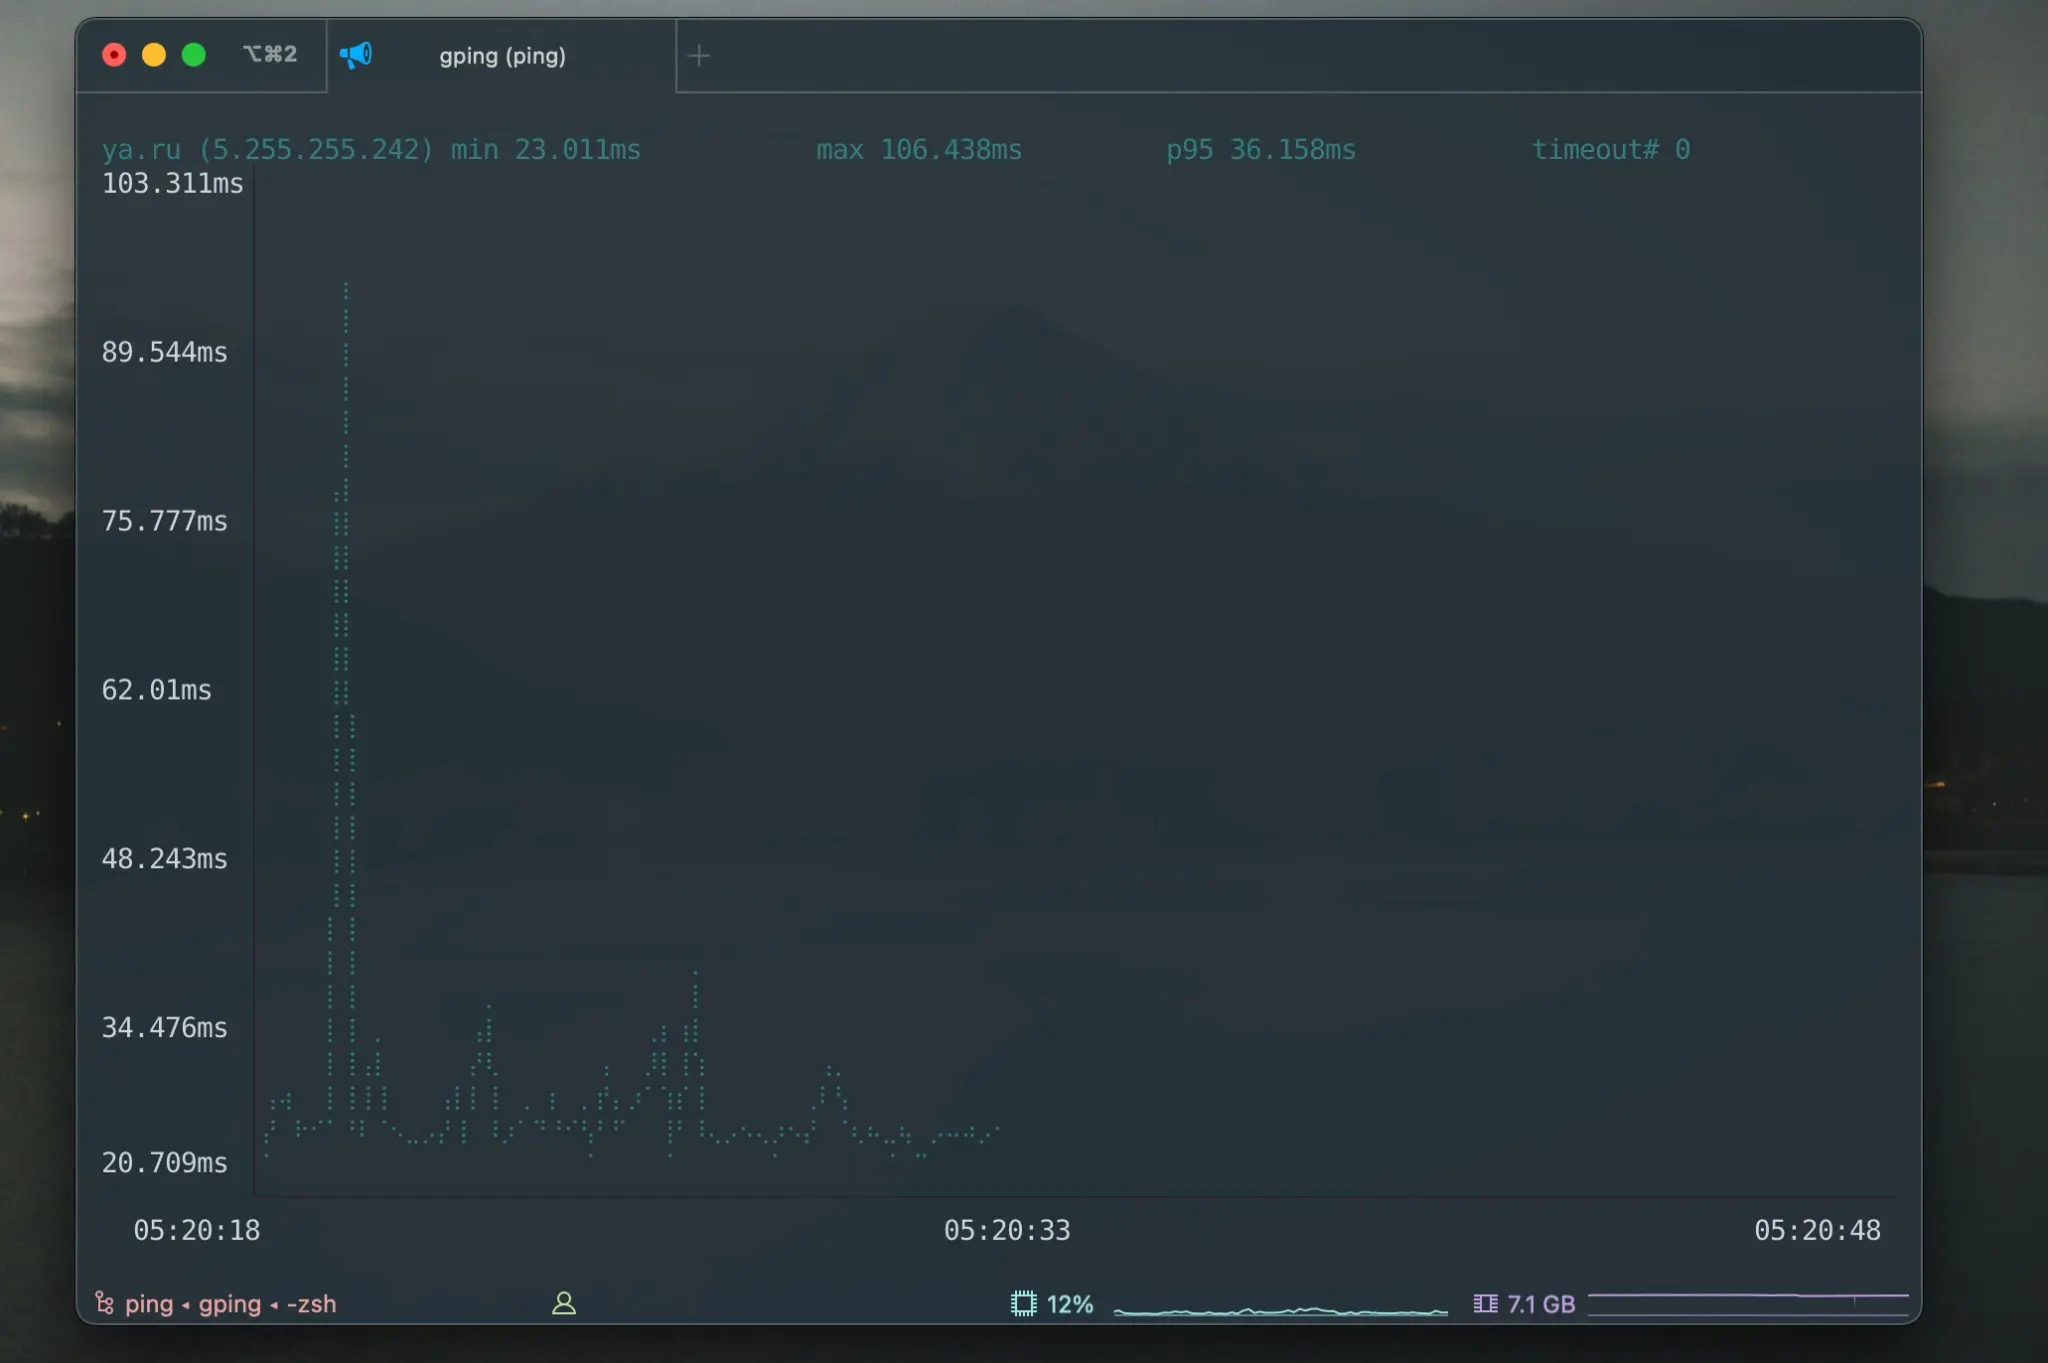Click the 05:20:18 time axis label
2048x1363 pixels.
coord(197,1230)
